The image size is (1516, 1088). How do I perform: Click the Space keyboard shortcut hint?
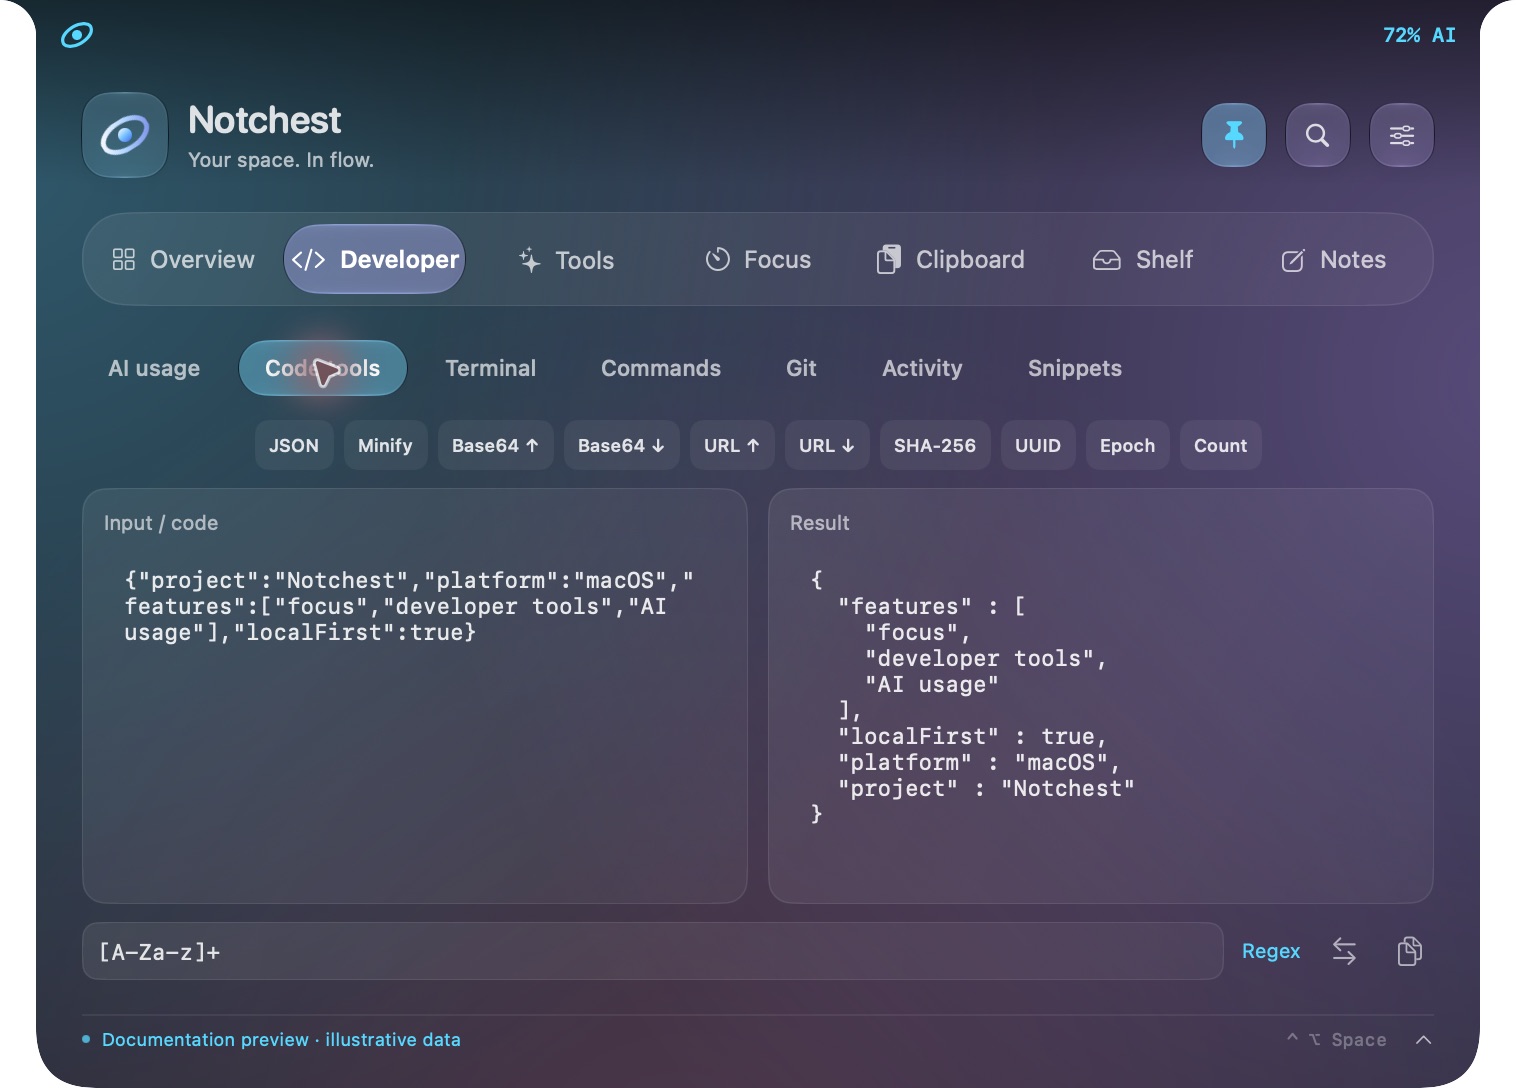[1337, 1040]
